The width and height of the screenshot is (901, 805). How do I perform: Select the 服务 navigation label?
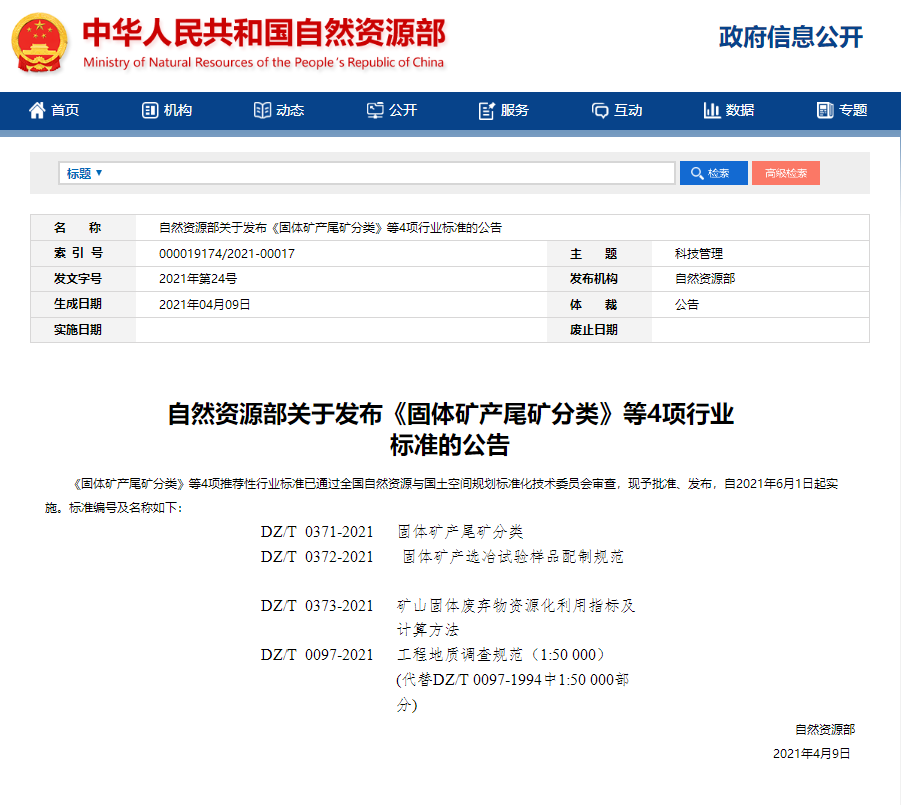pos(515,110)
